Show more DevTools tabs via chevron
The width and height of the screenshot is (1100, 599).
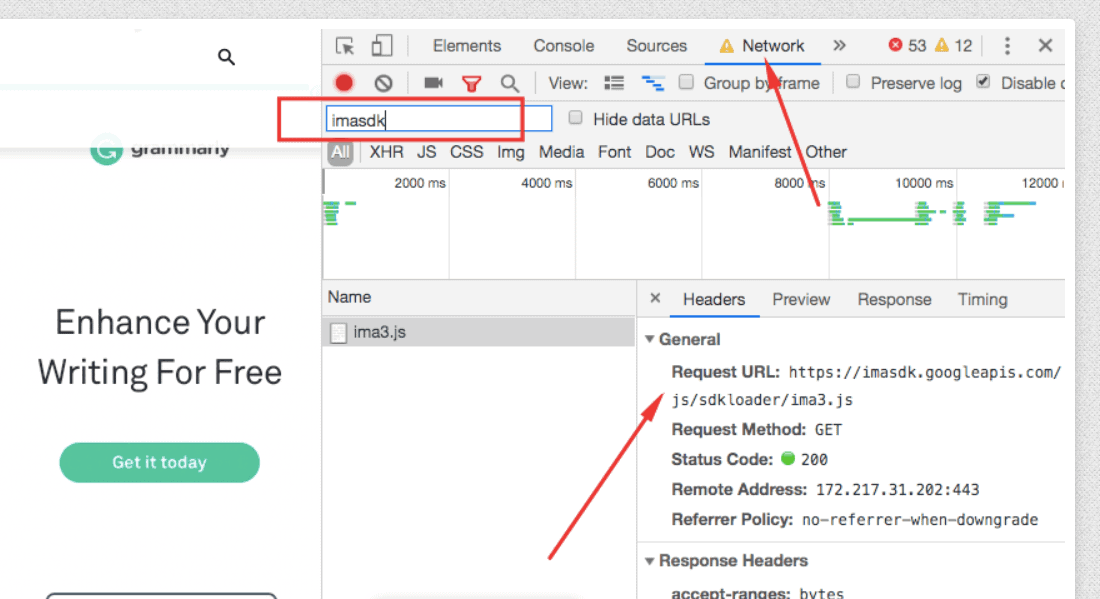pos(839,46)
